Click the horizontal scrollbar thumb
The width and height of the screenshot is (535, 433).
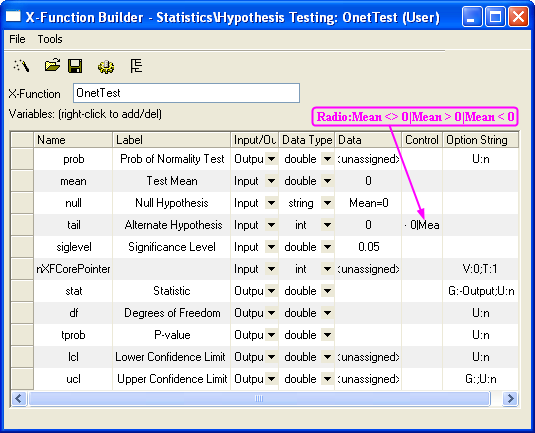[x=259, y=399]
